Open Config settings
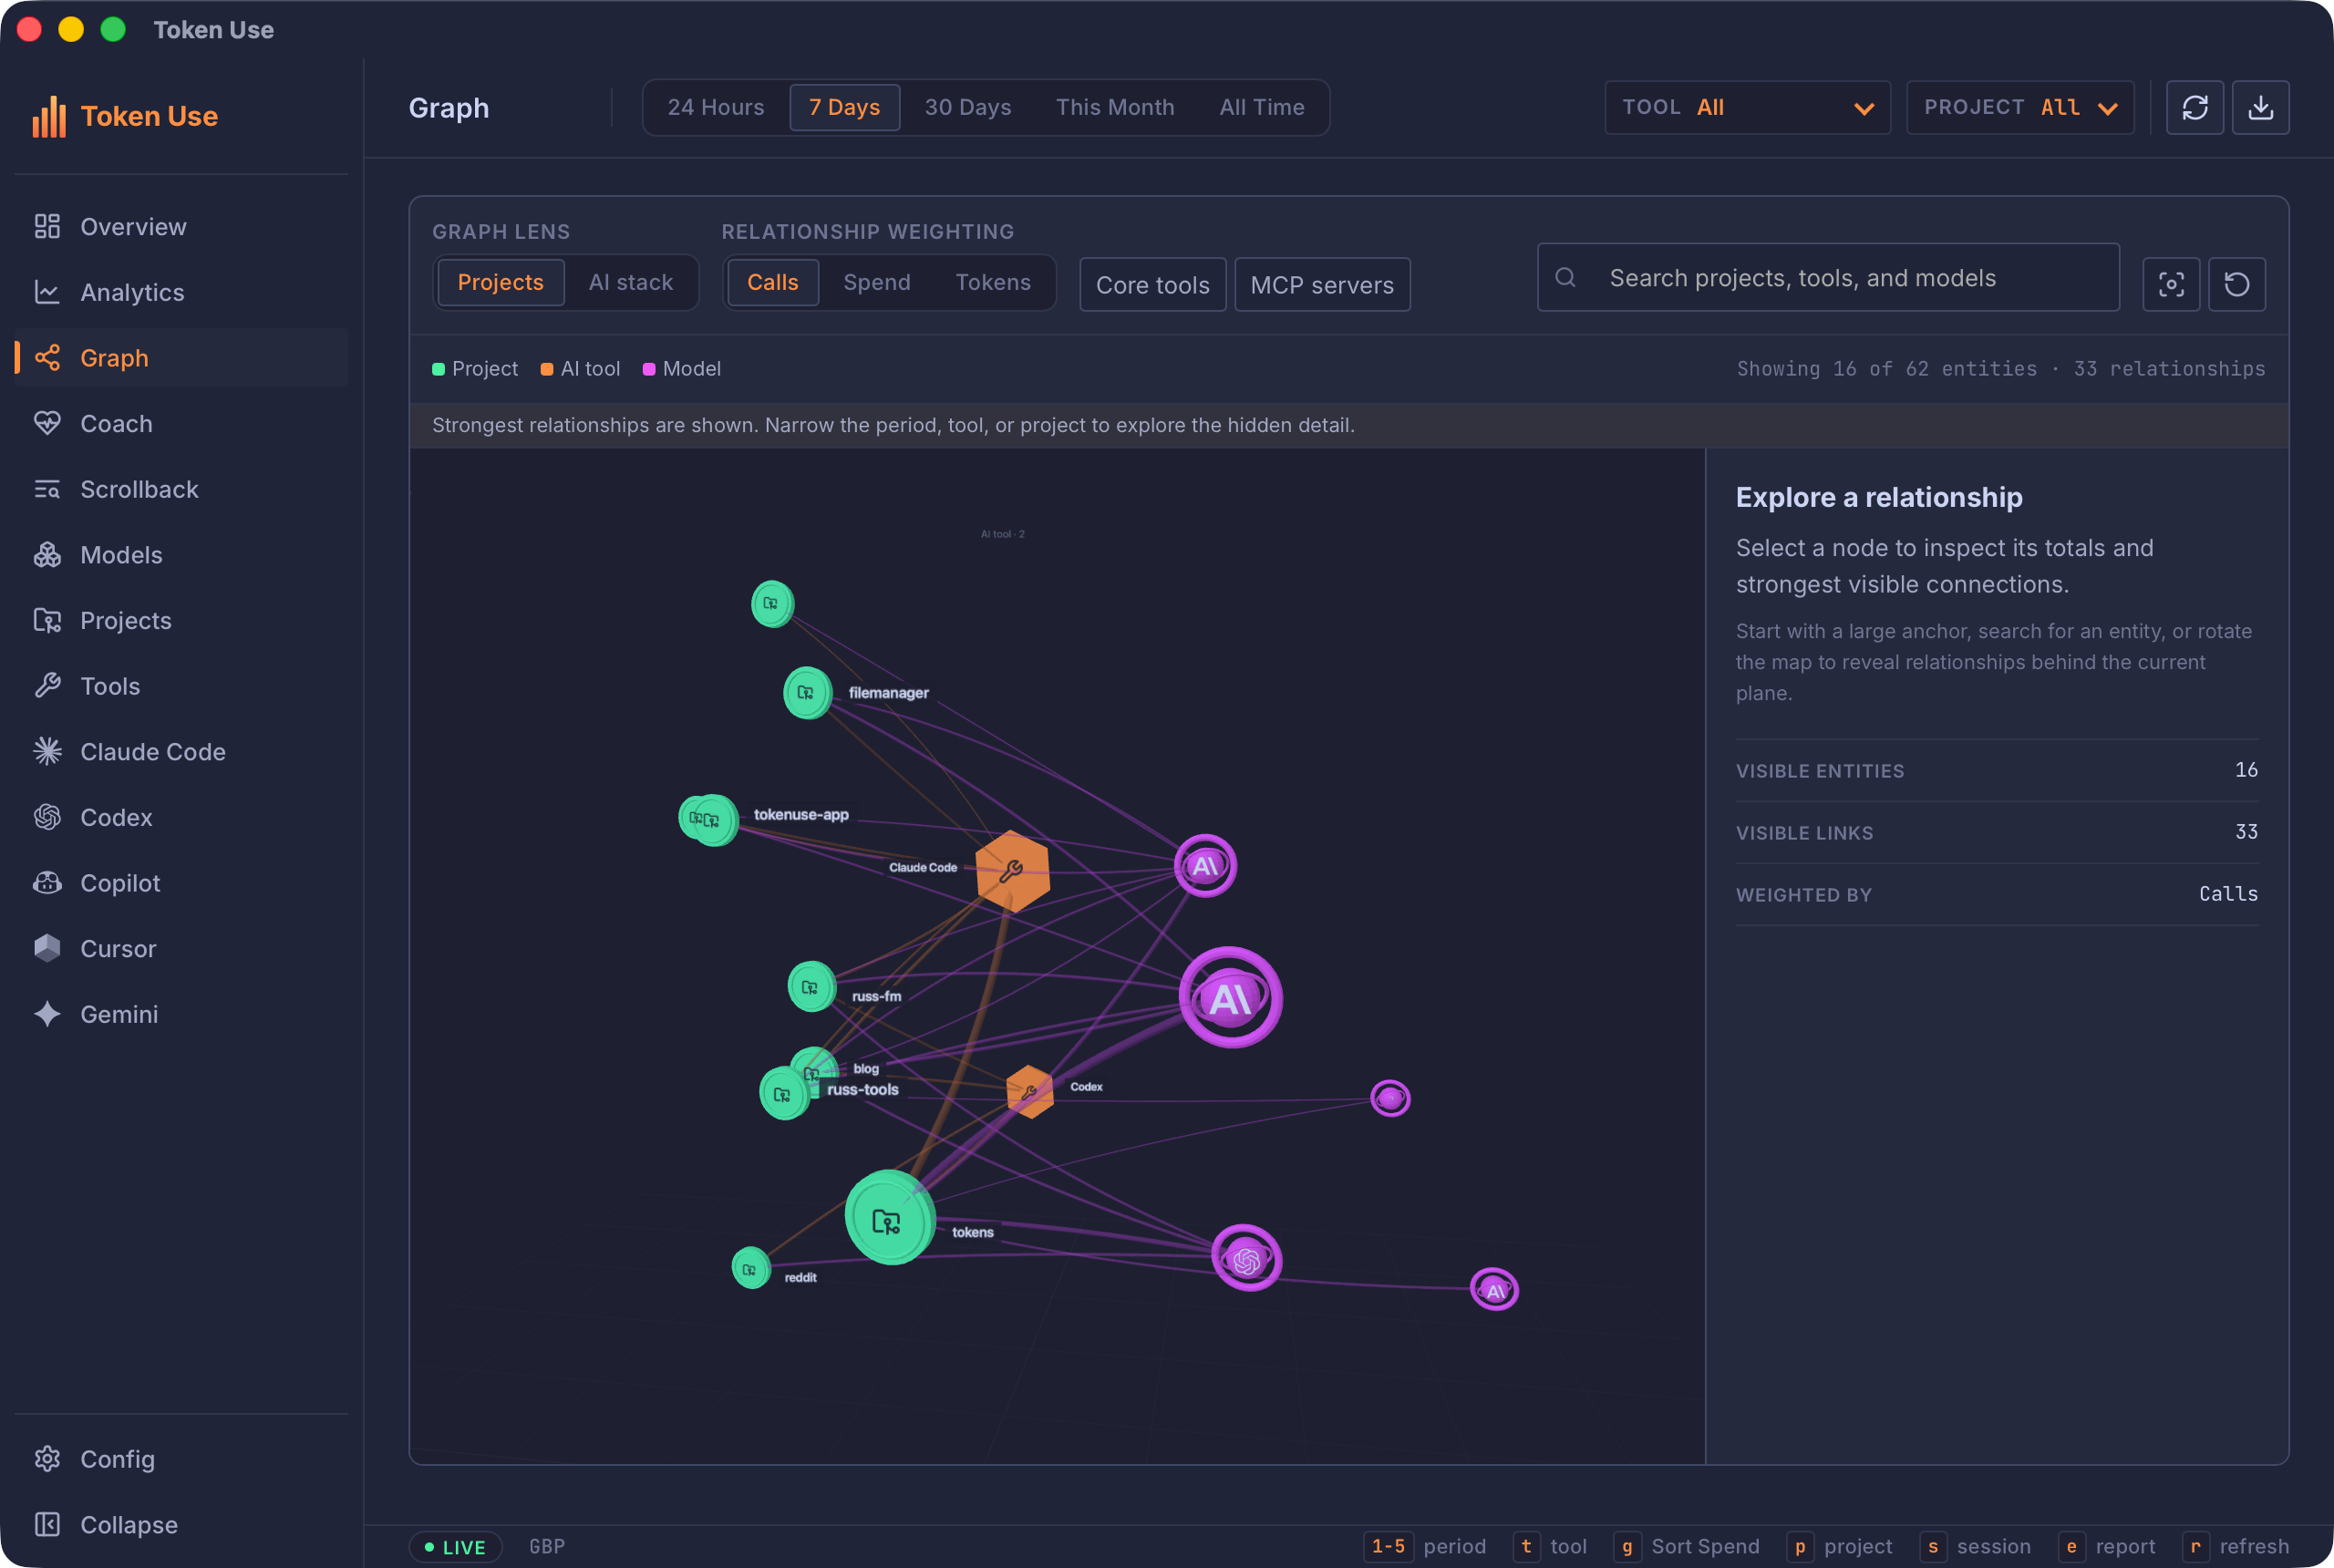The height and width of the screenshot is (1568, 2334). [181, 1459]
